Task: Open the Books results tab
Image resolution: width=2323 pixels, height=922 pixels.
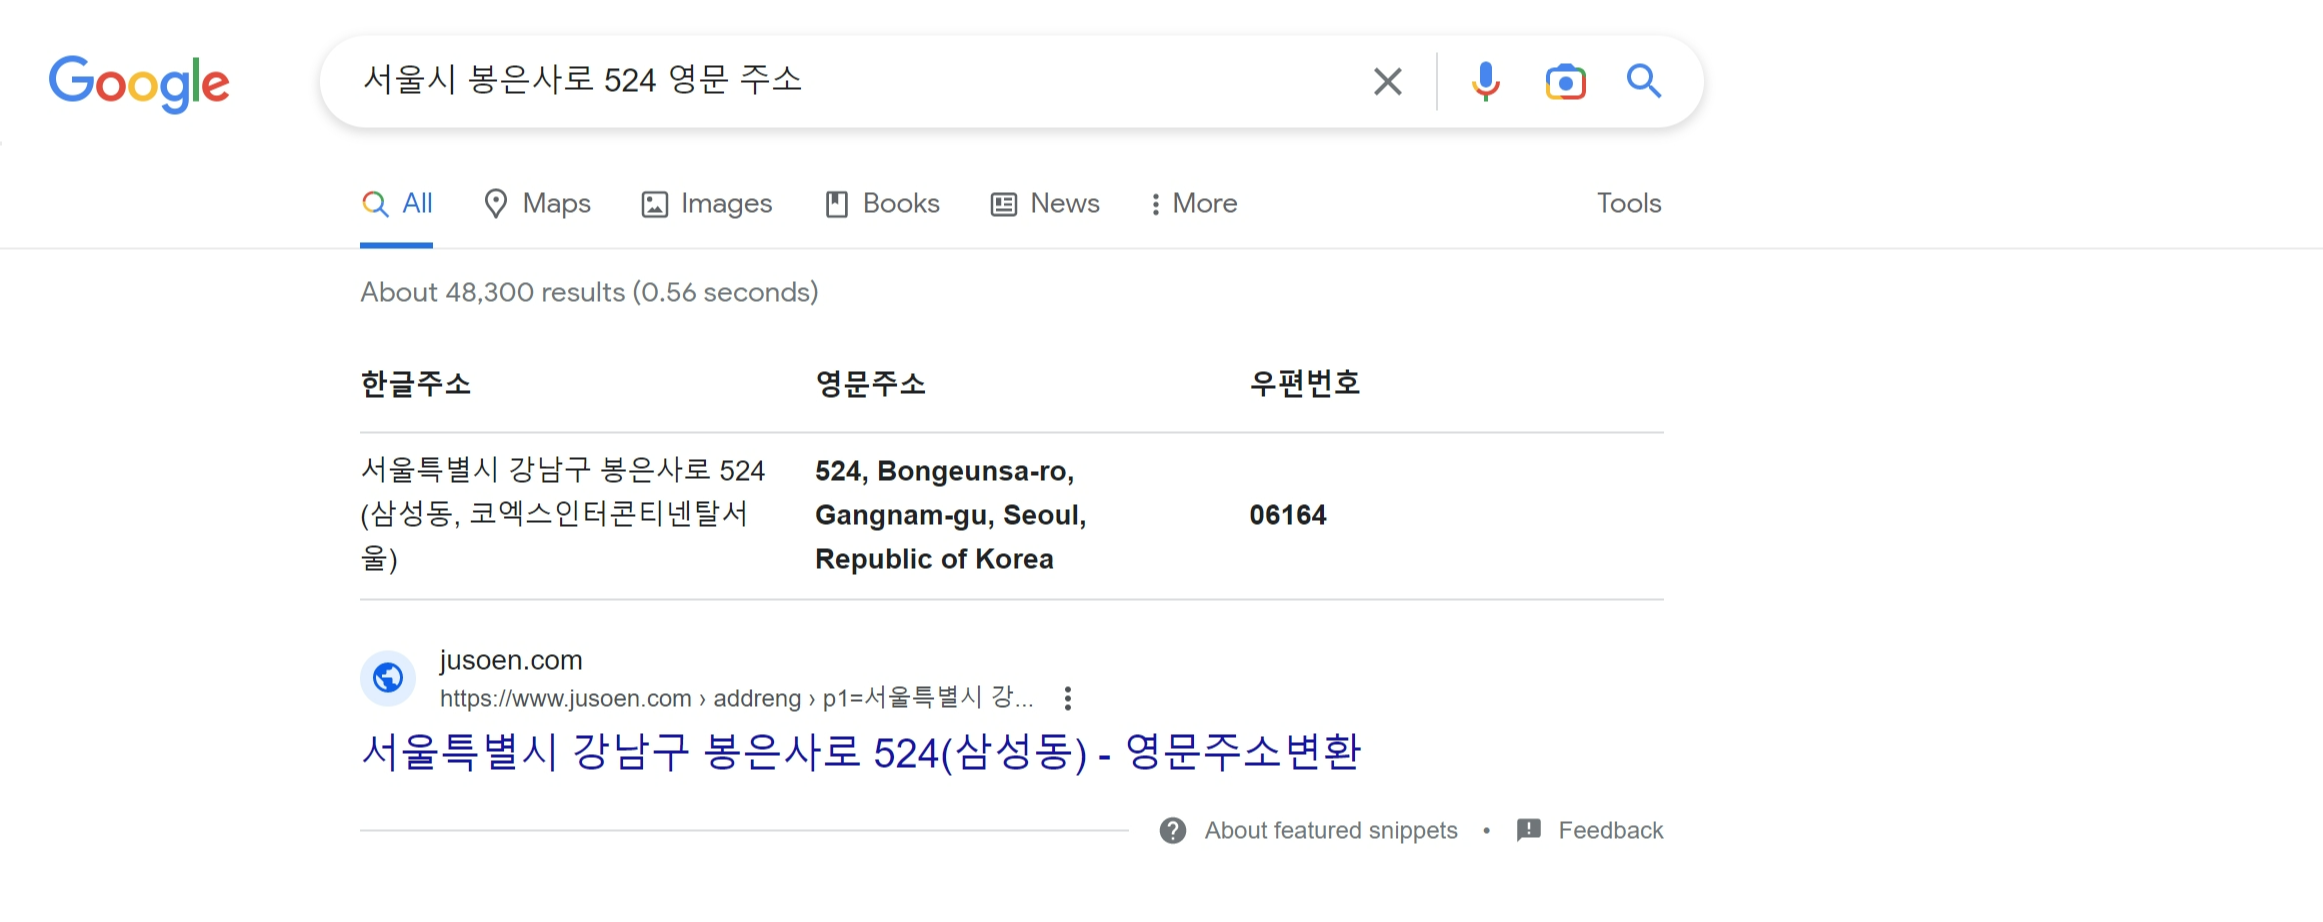Action: tap(881, 203)
